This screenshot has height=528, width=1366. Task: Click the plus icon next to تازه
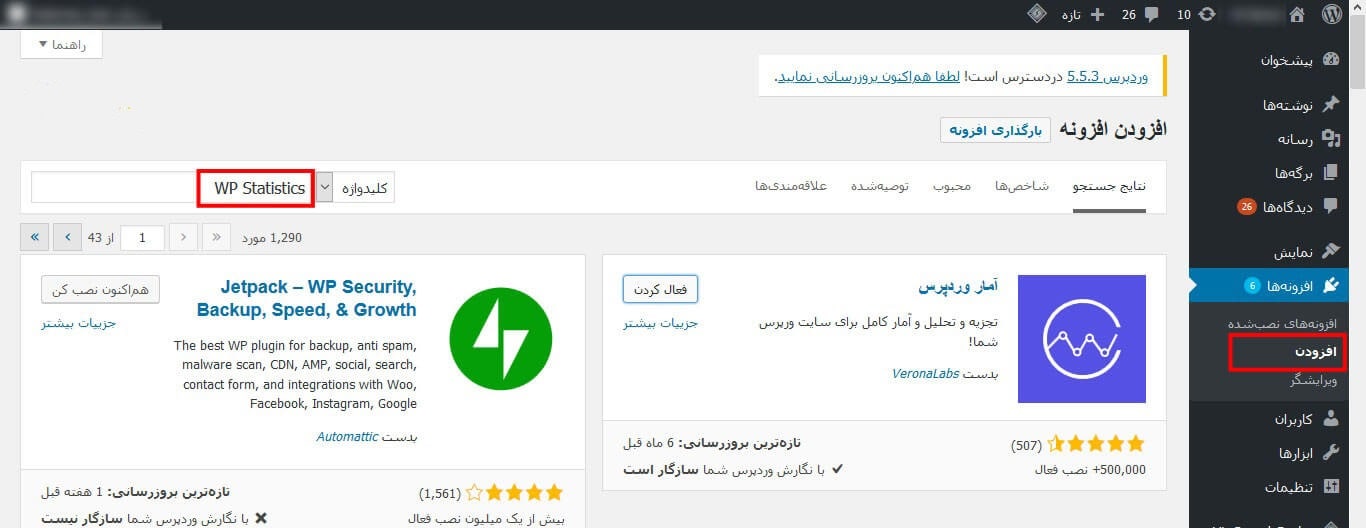coord(1098,15)
